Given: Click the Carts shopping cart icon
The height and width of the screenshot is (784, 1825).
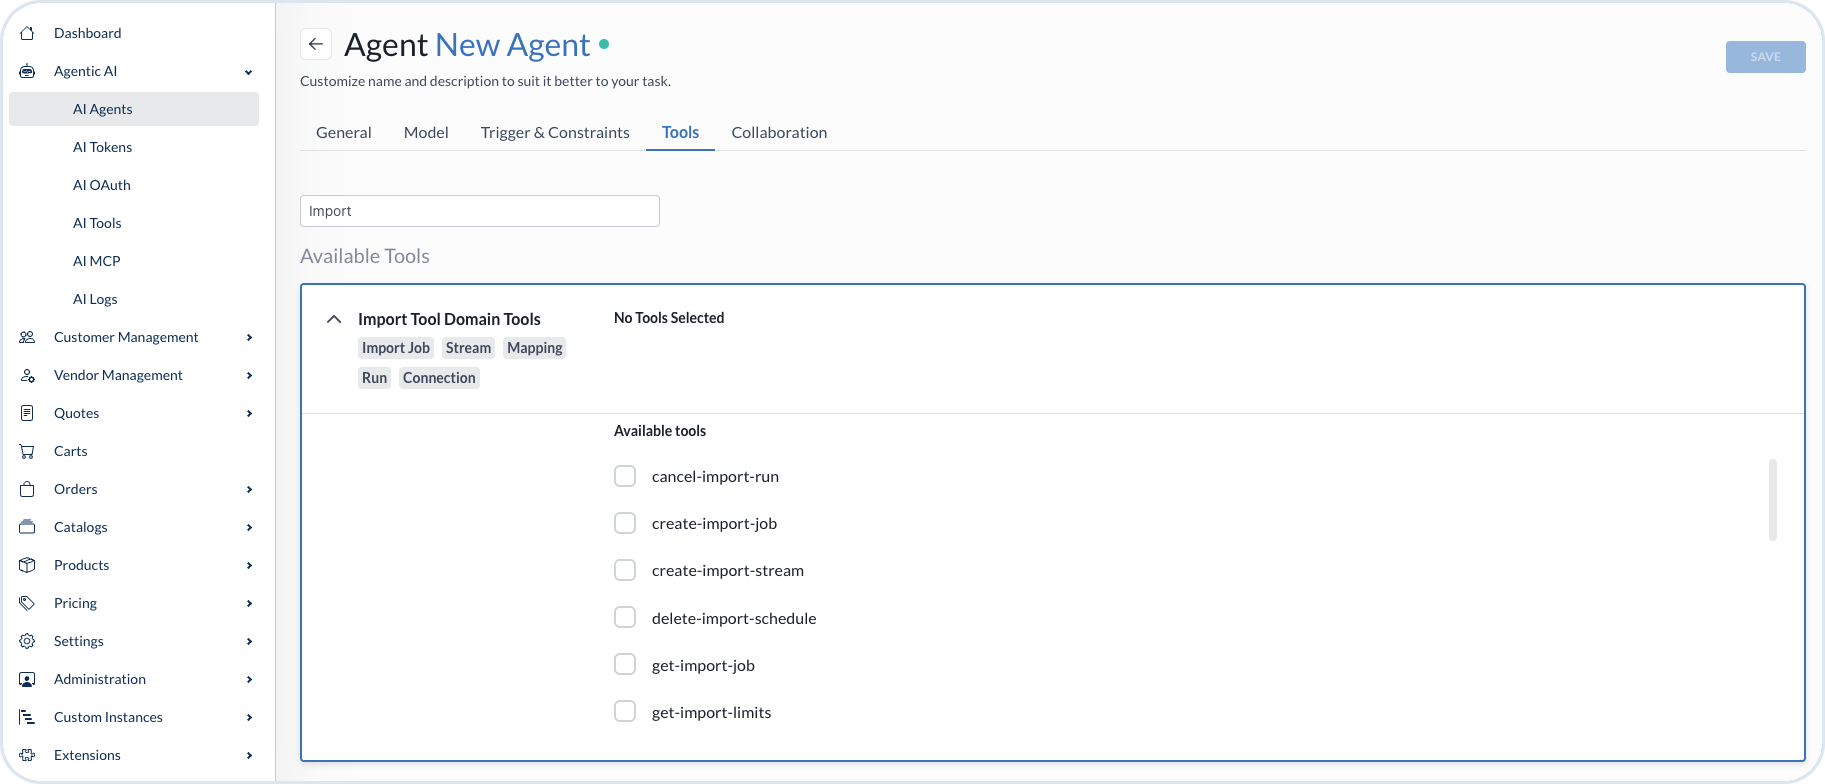Looking at the screenshot, I should point(27,451).
